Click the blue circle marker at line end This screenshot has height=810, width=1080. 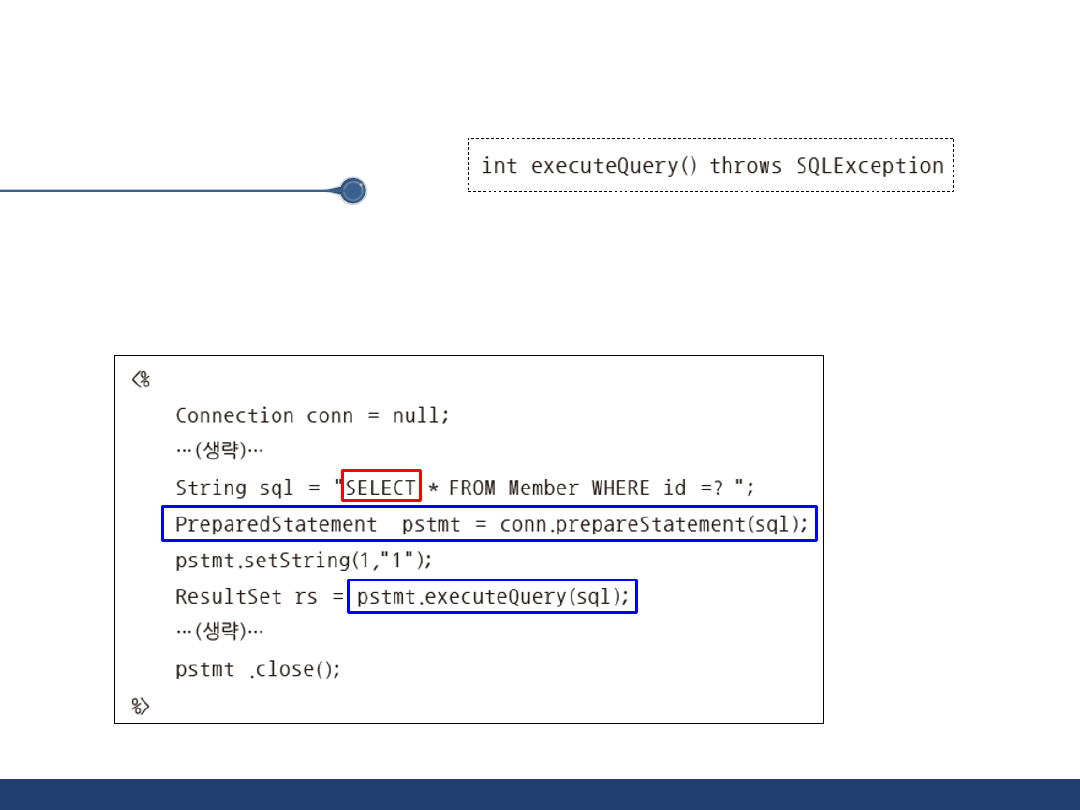pyautogui.click(x=352, y=191)
